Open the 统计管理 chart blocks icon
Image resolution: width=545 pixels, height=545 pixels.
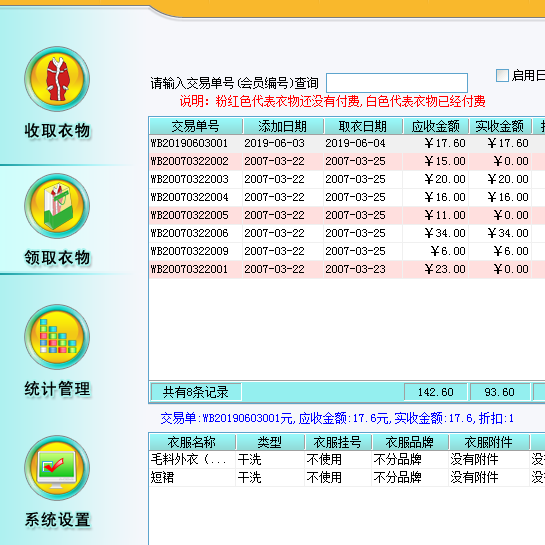tap(57, 337)
